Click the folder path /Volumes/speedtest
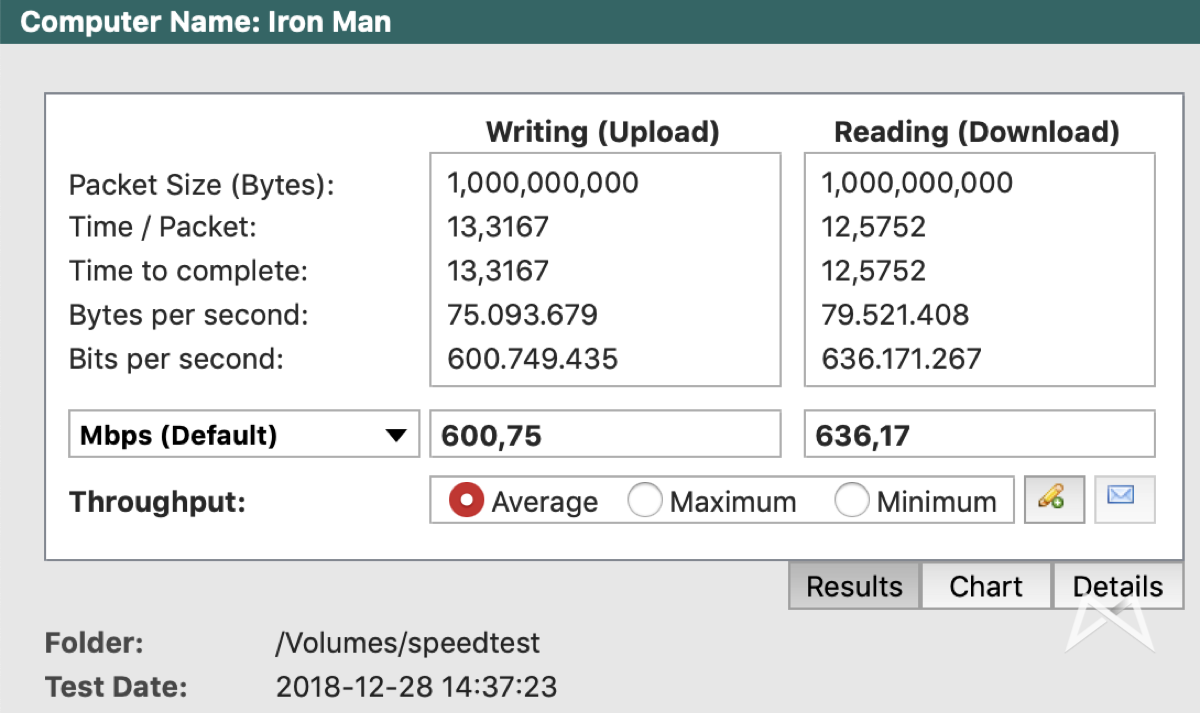Viewport: 1200px width, 713px height. 407,643
